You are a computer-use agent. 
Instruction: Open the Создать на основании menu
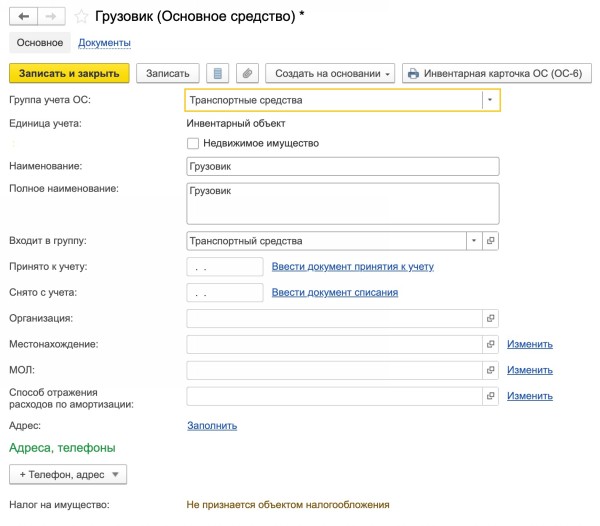330,74
